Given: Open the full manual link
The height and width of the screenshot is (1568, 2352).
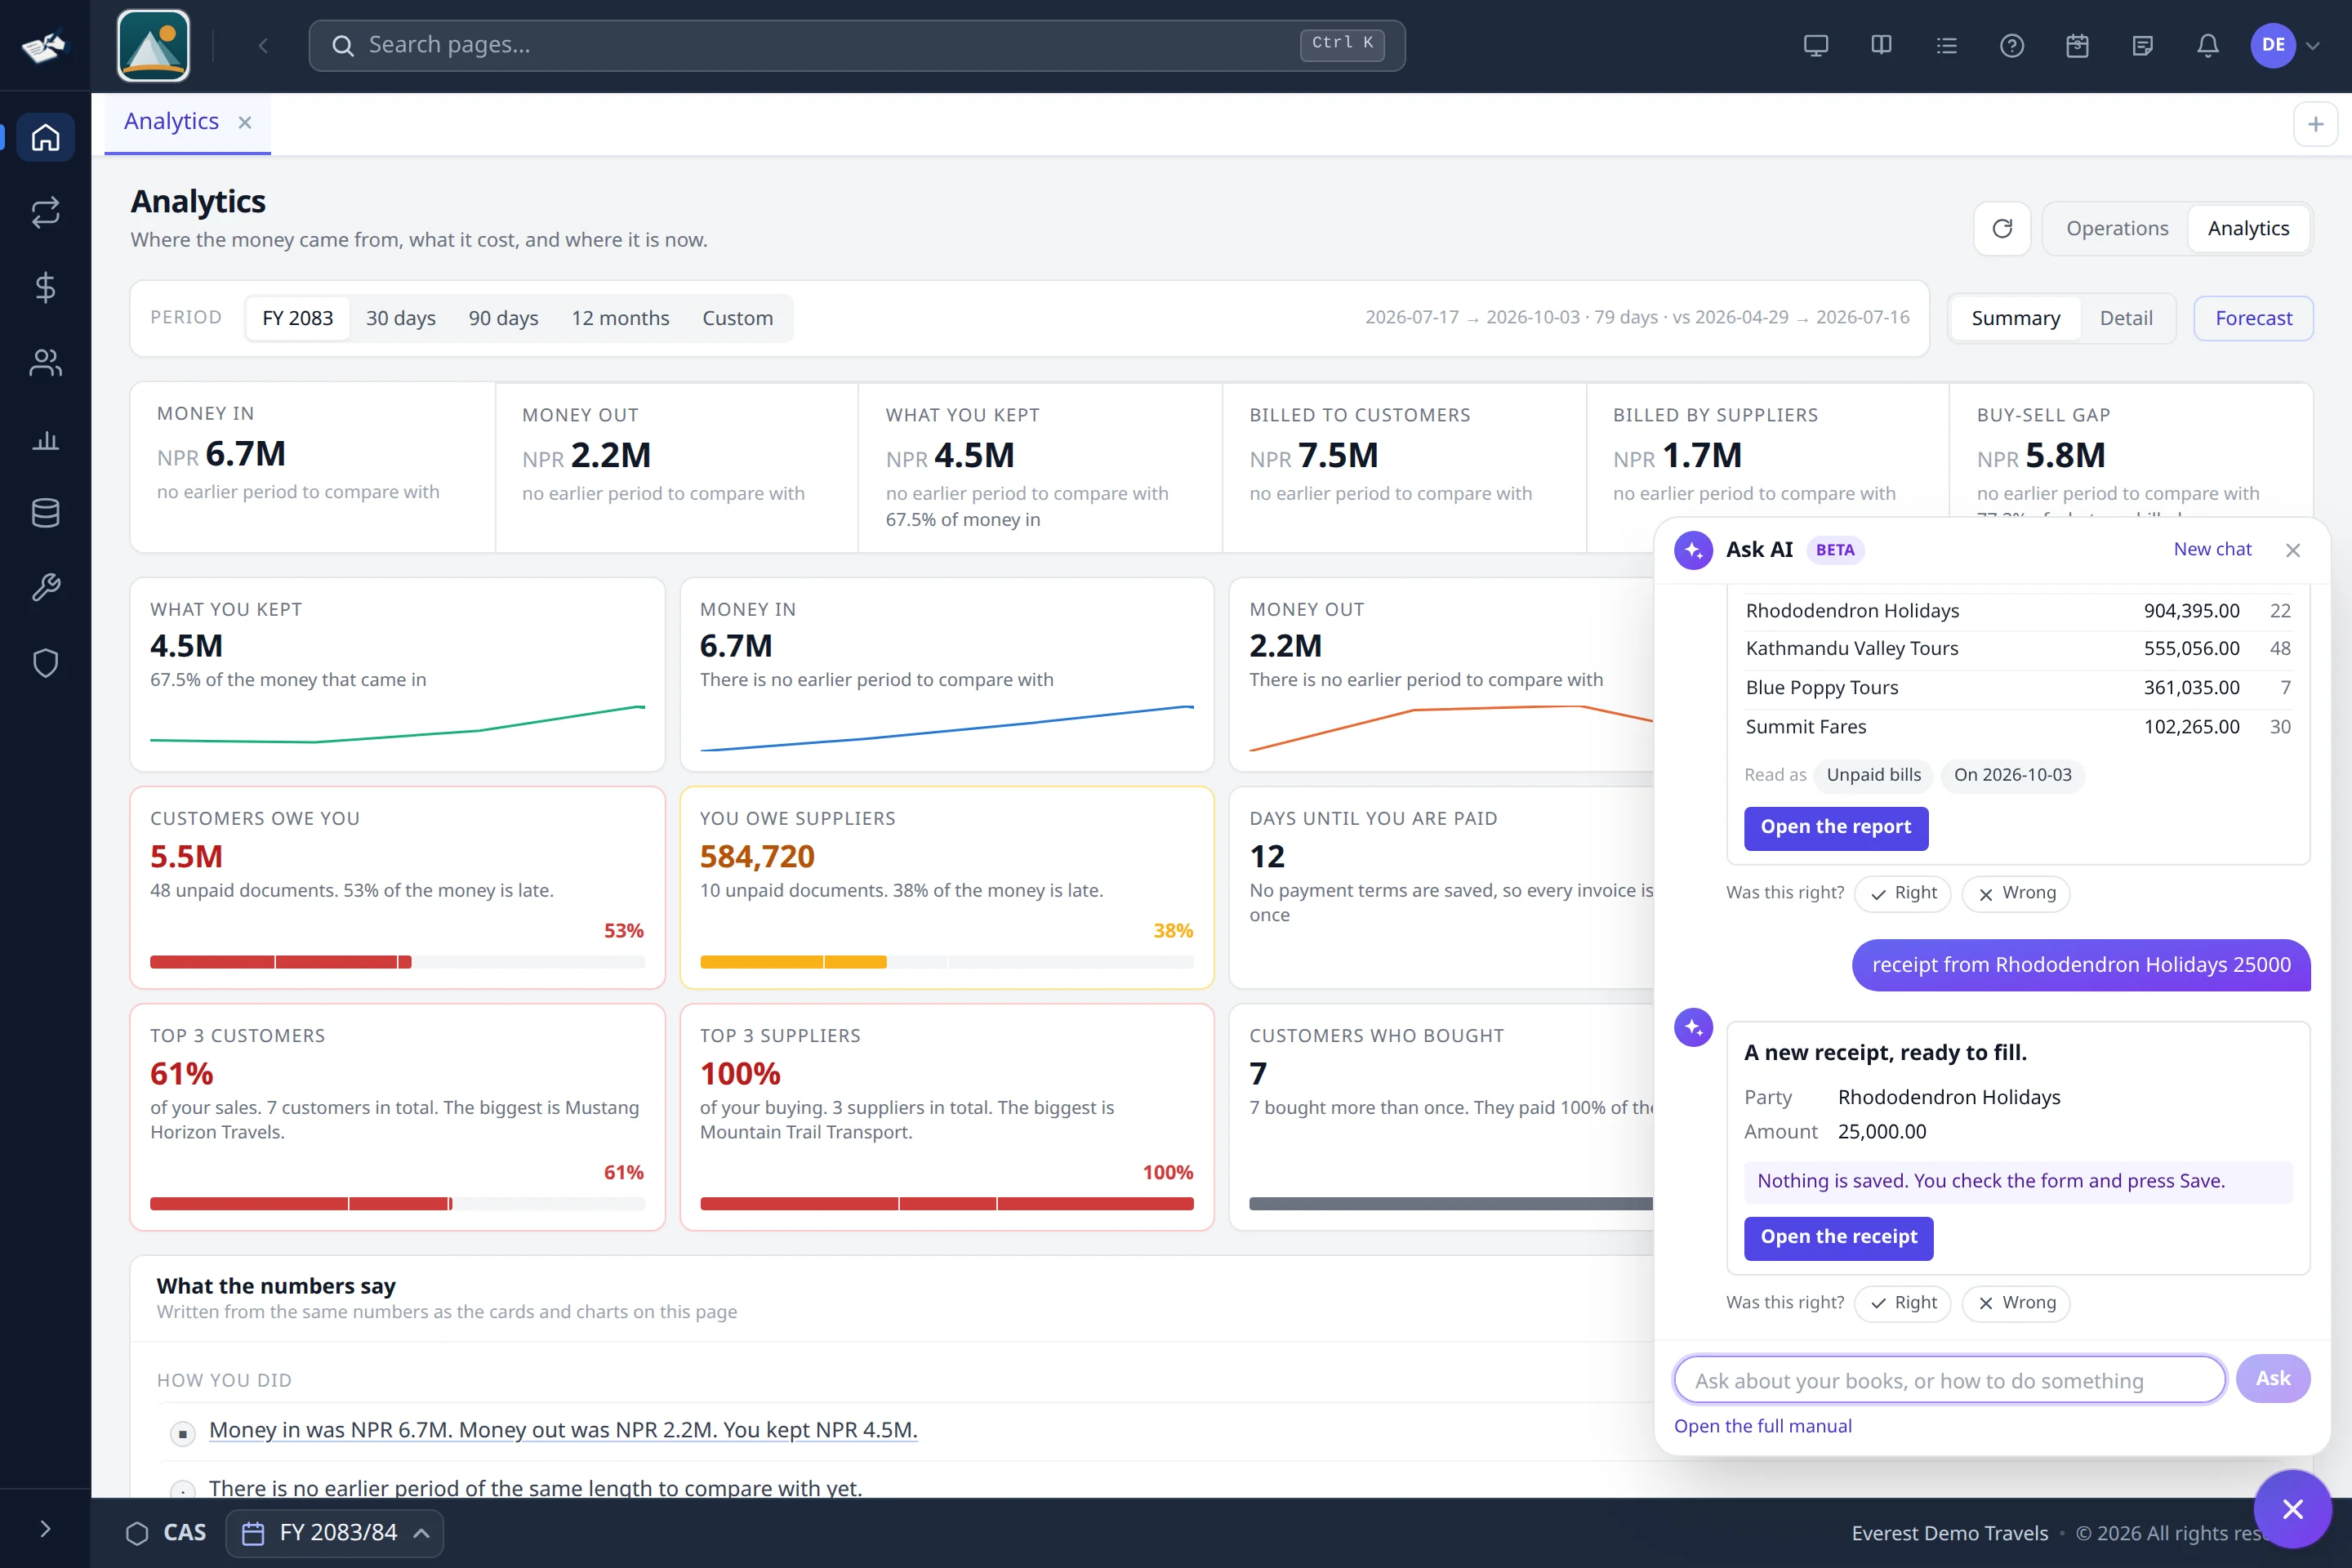Looking at the screenshot, I should coord(1762,1426).
